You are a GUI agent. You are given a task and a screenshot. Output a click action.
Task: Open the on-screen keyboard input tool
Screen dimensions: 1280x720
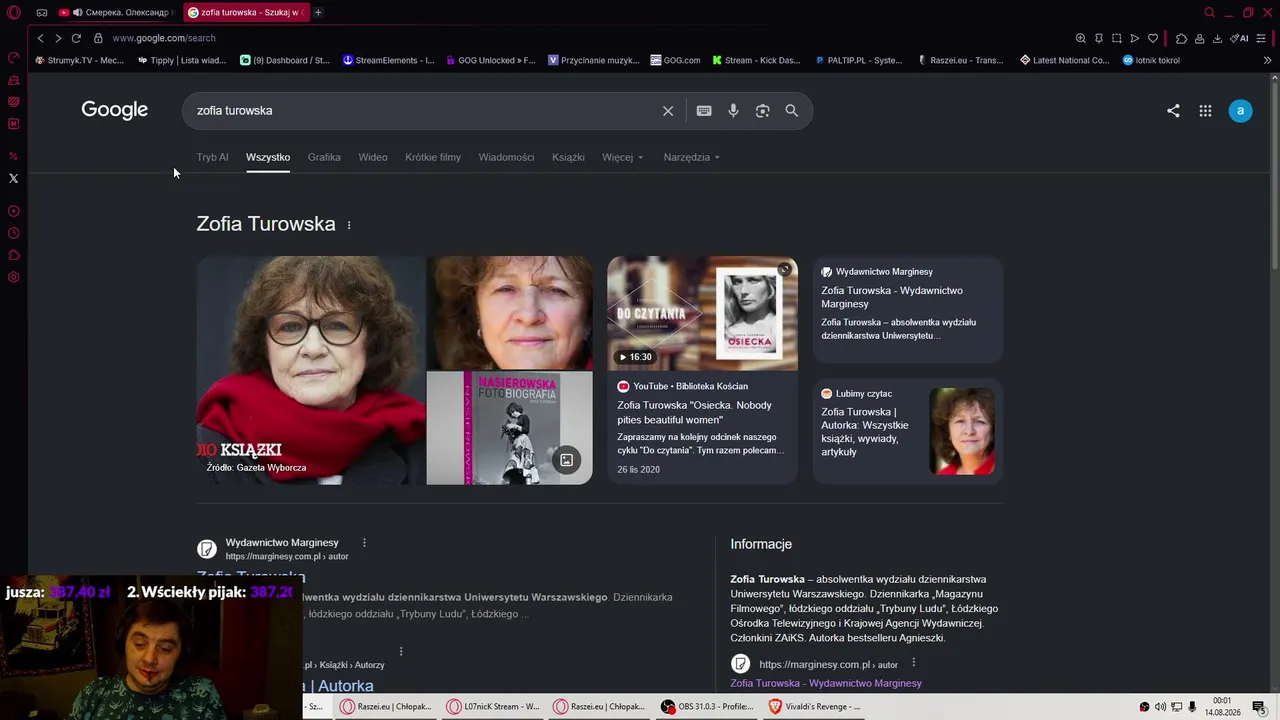click(704, 111)
